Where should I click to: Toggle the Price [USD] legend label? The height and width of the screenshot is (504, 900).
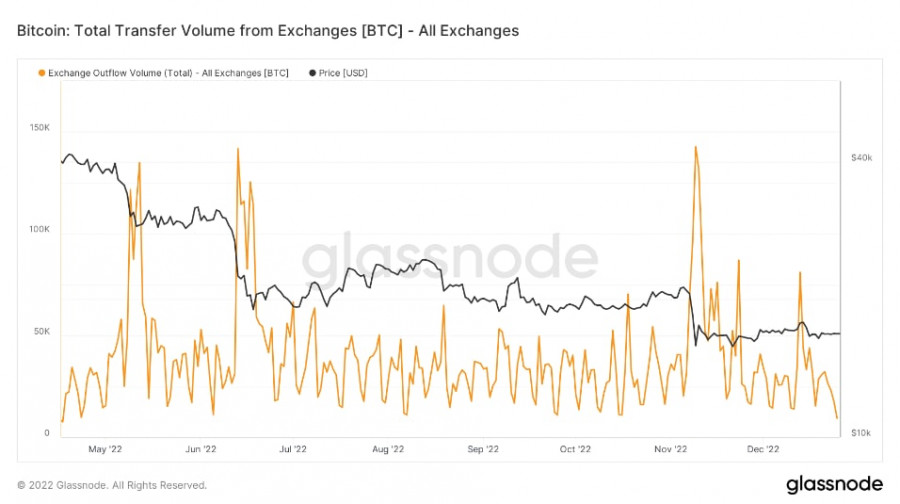coord(342,73)
